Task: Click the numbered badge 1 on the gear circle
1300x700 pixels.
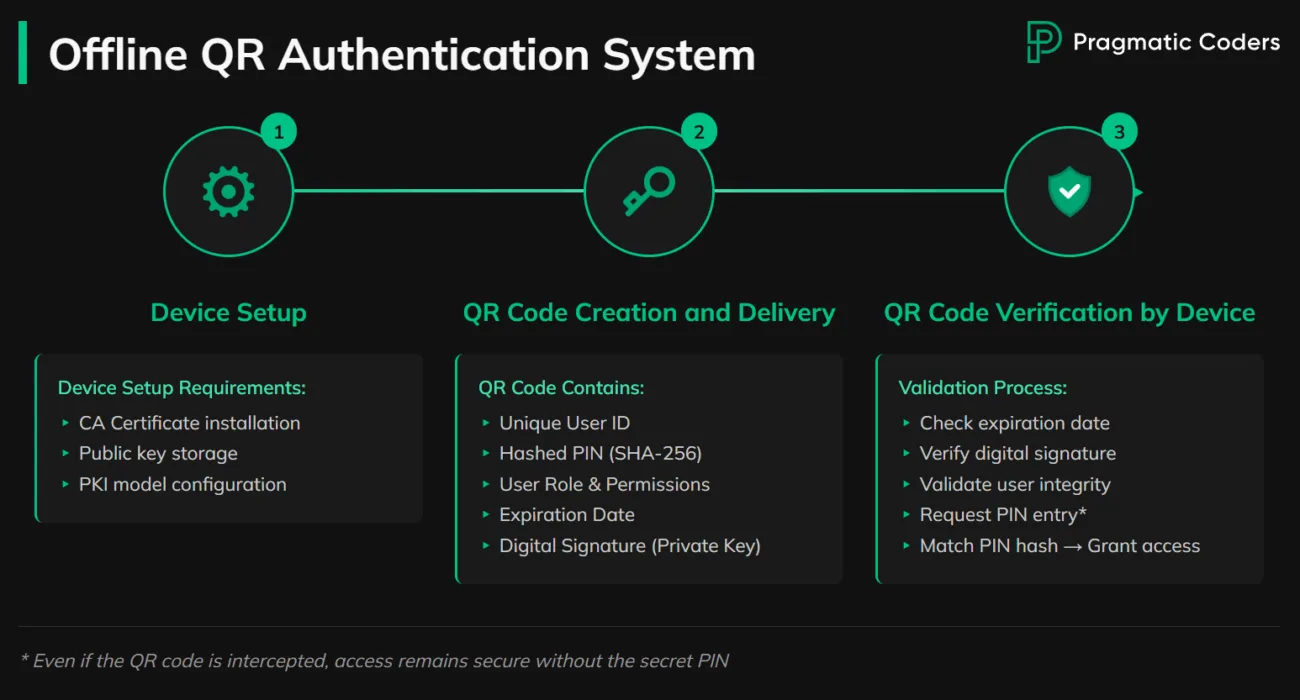Action: (277, 130)
